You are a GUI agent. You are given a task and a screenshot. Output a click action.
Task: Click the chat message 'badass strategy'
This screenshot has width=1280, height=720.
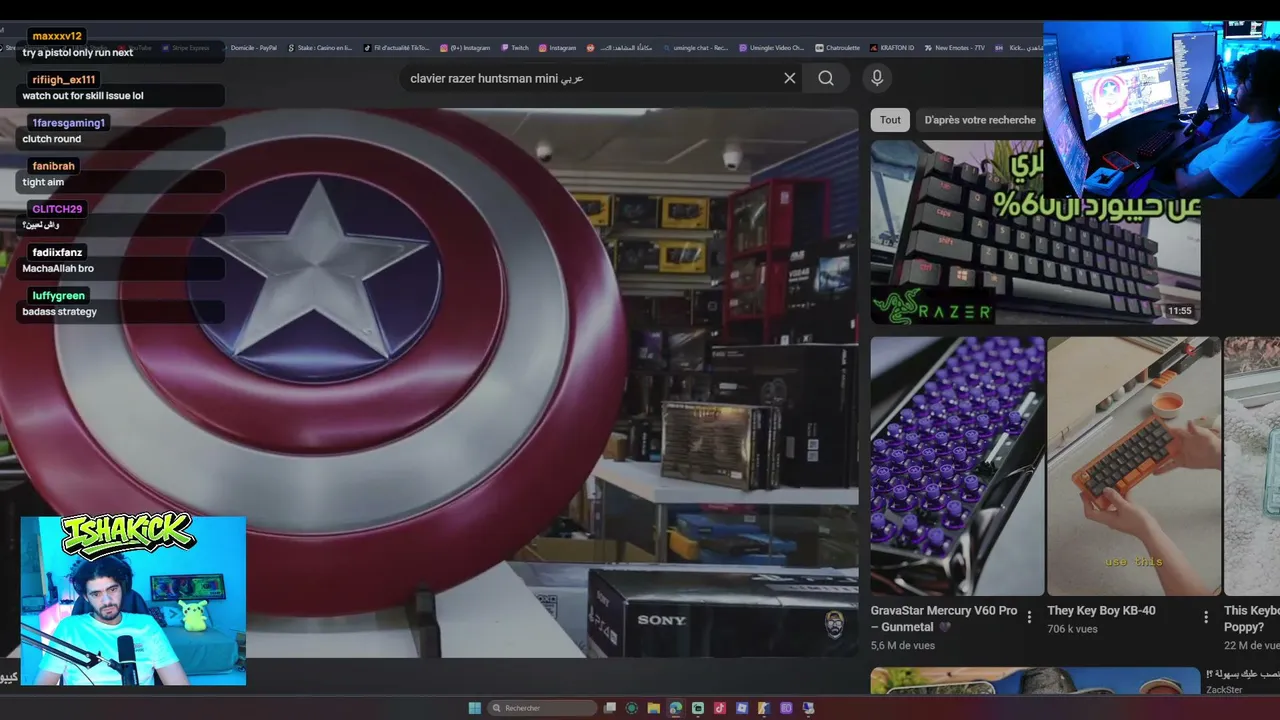coord(60,312)
